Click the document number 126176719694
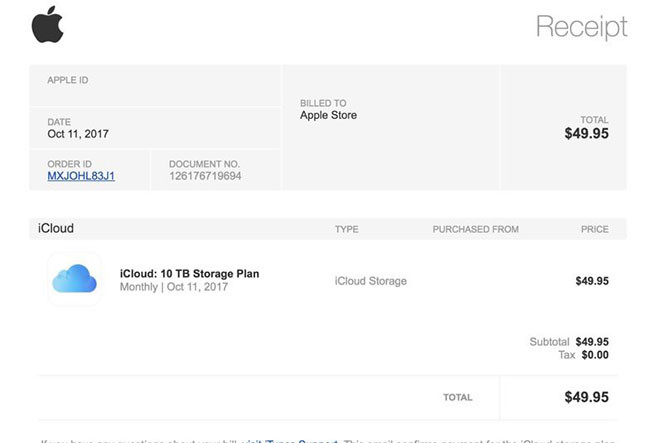665x443 pixels. 205,176
